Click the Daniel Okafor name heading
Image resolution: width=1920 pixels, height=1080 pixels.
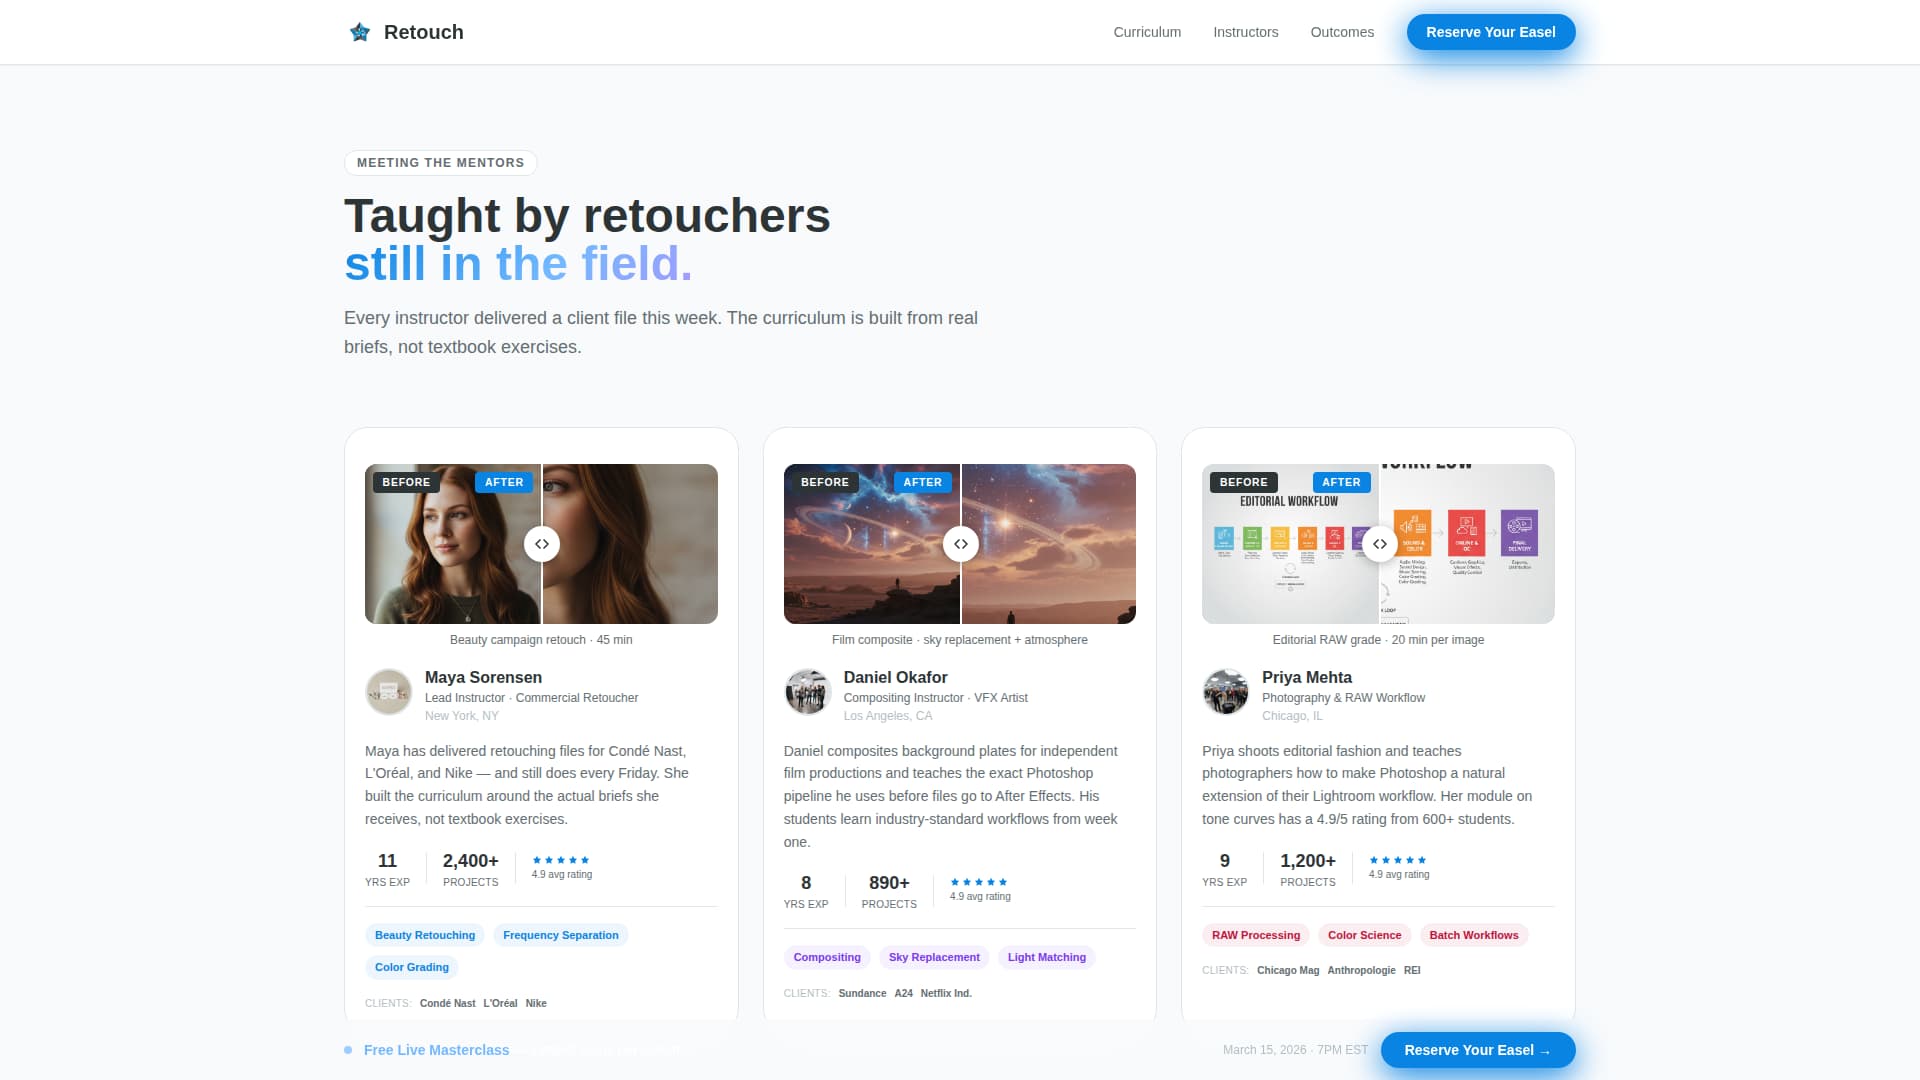pyautogui.click(x=895, y=677)
